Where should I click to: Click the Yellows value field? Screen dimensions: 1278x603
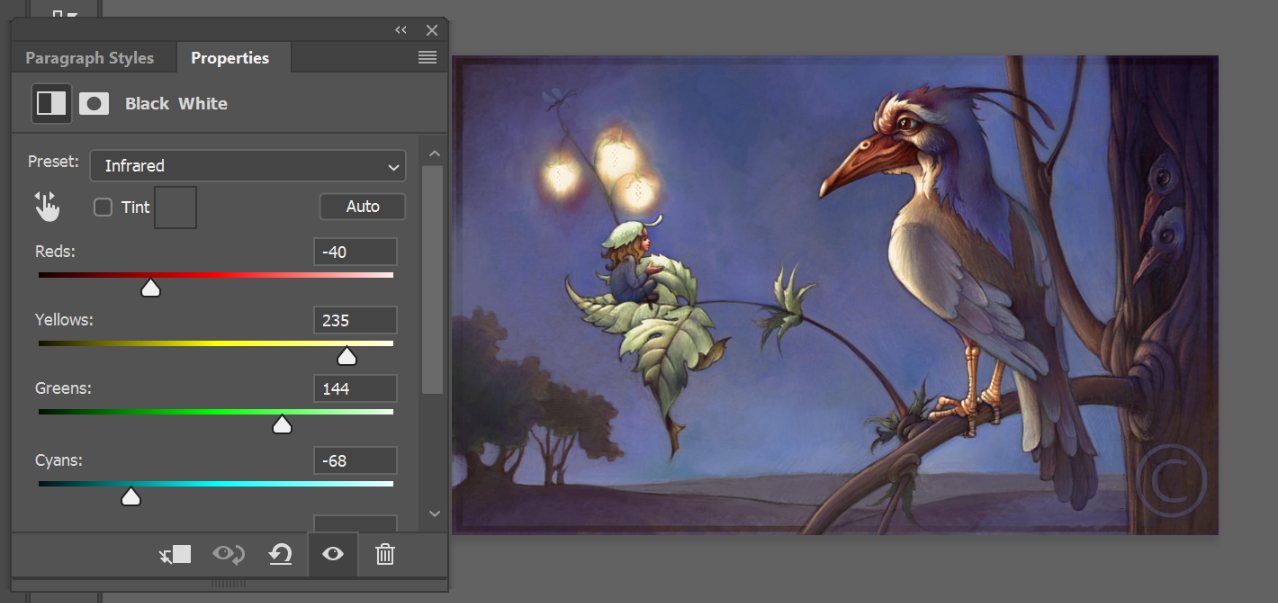click(x=355, y=320)
